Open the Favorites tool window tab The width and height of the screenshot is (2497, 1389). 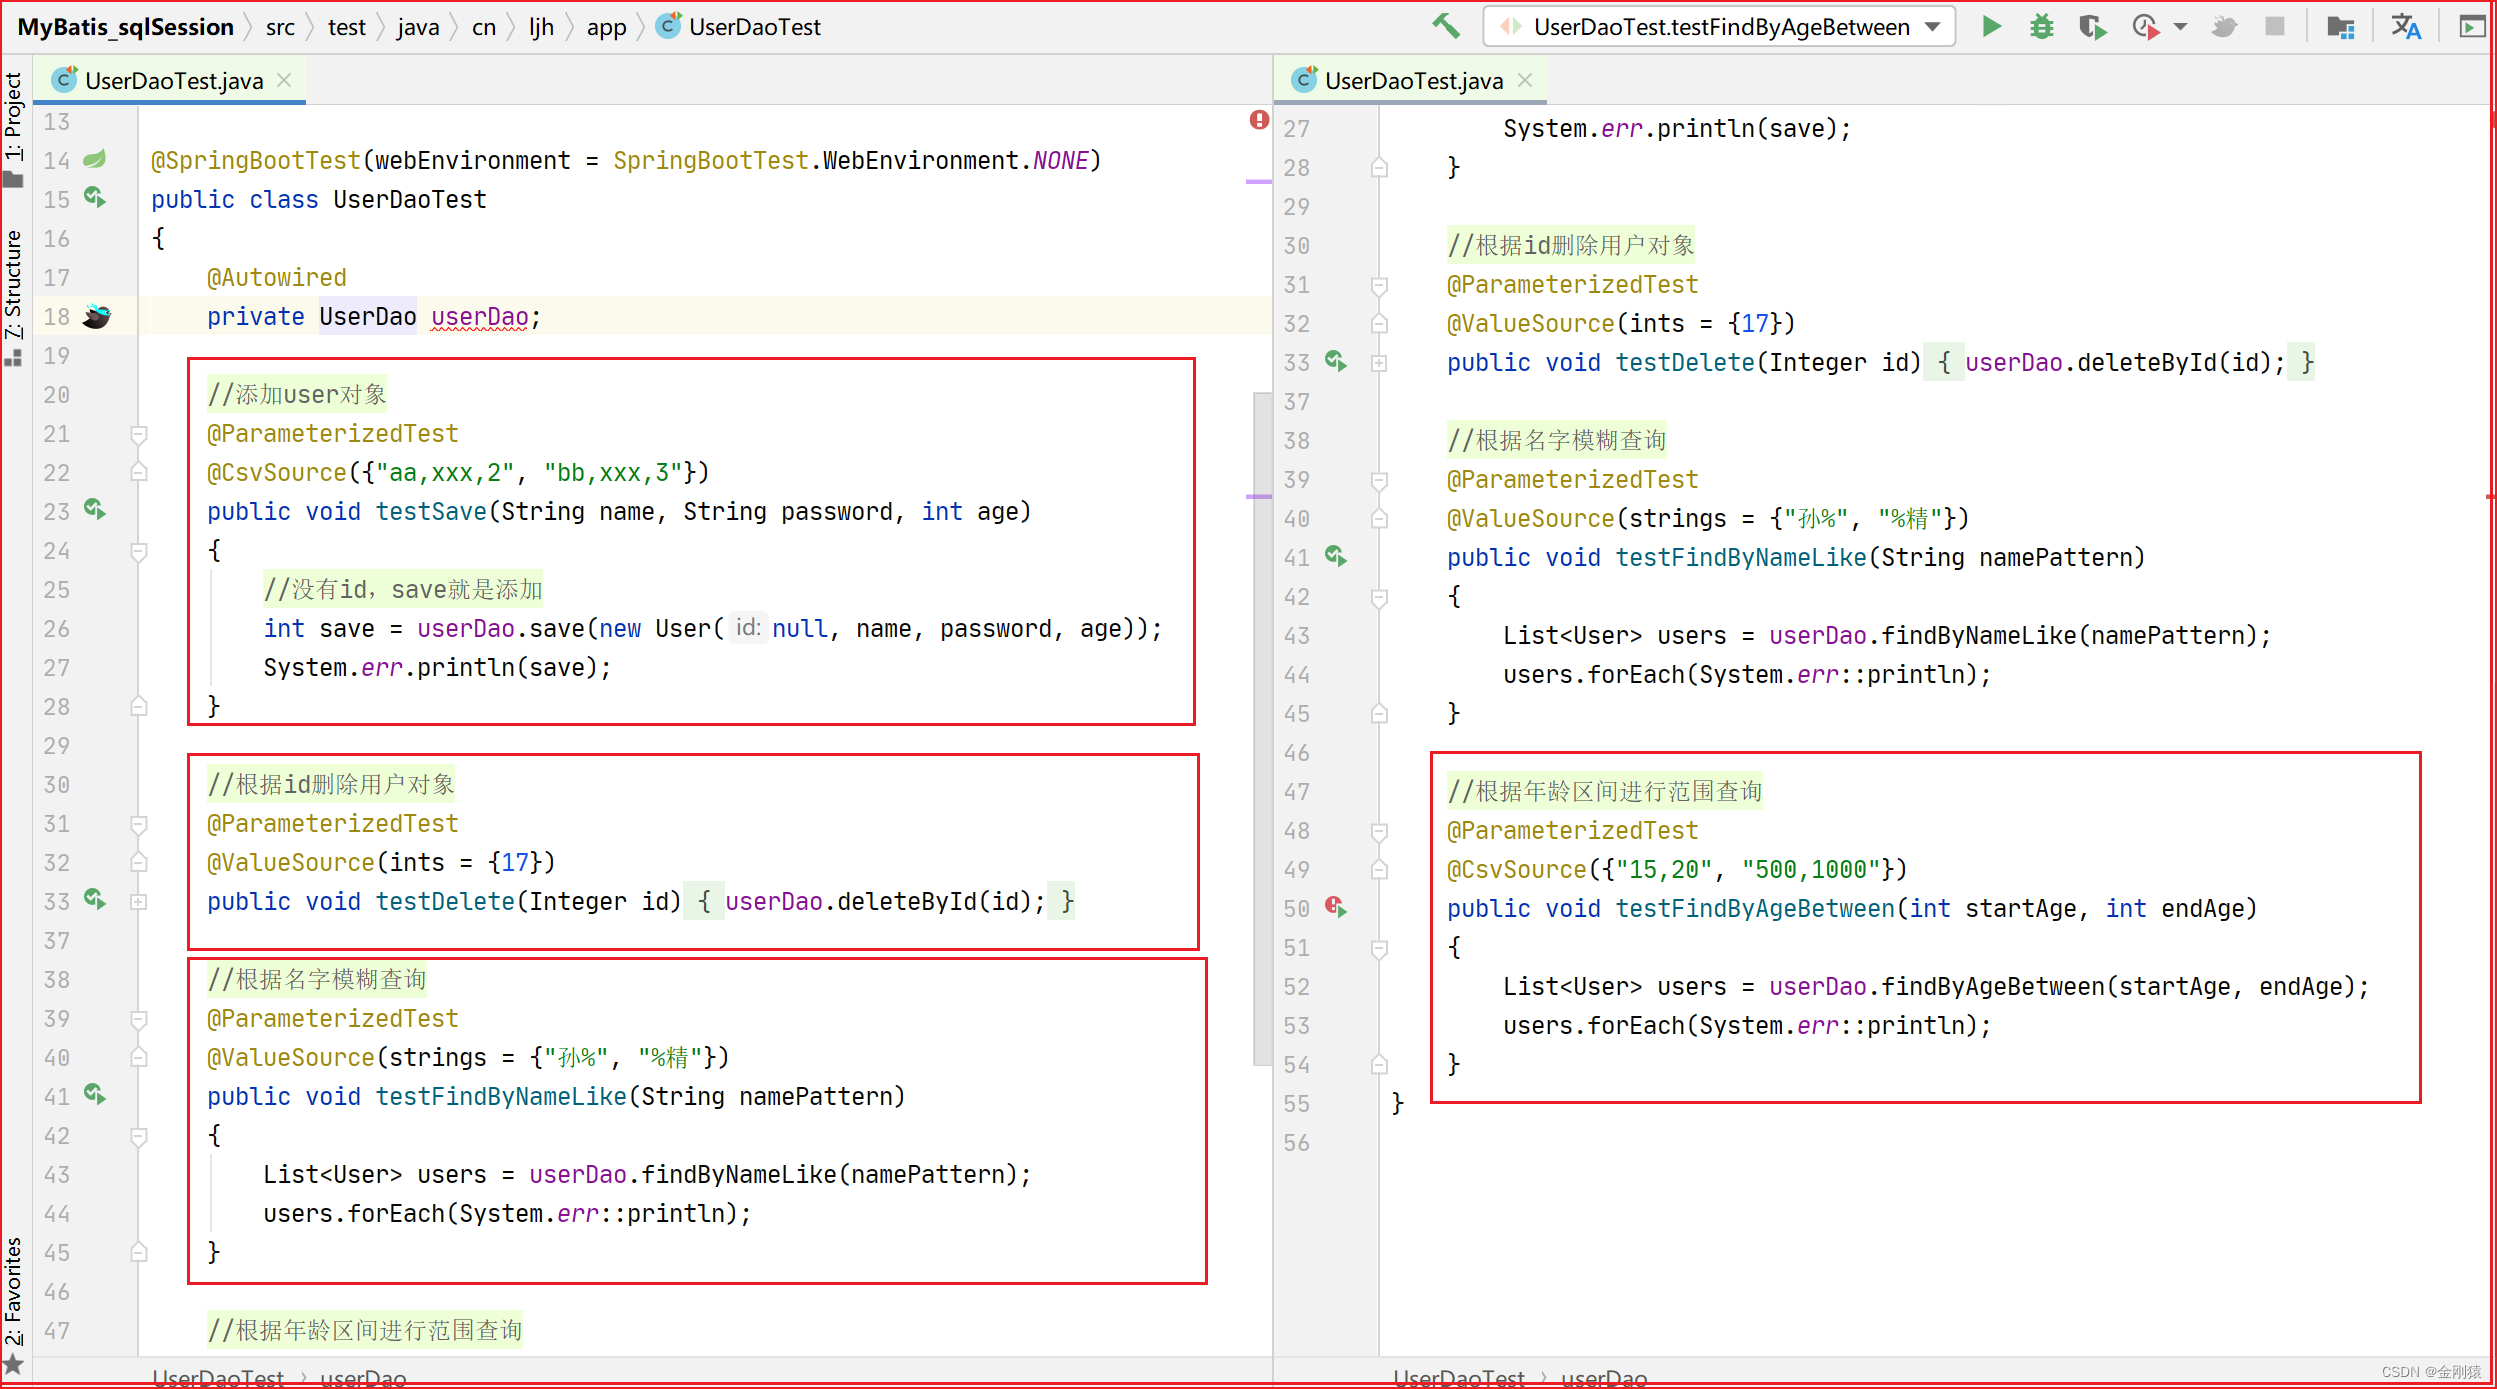pyautogui.click(x=13, y=1304)
